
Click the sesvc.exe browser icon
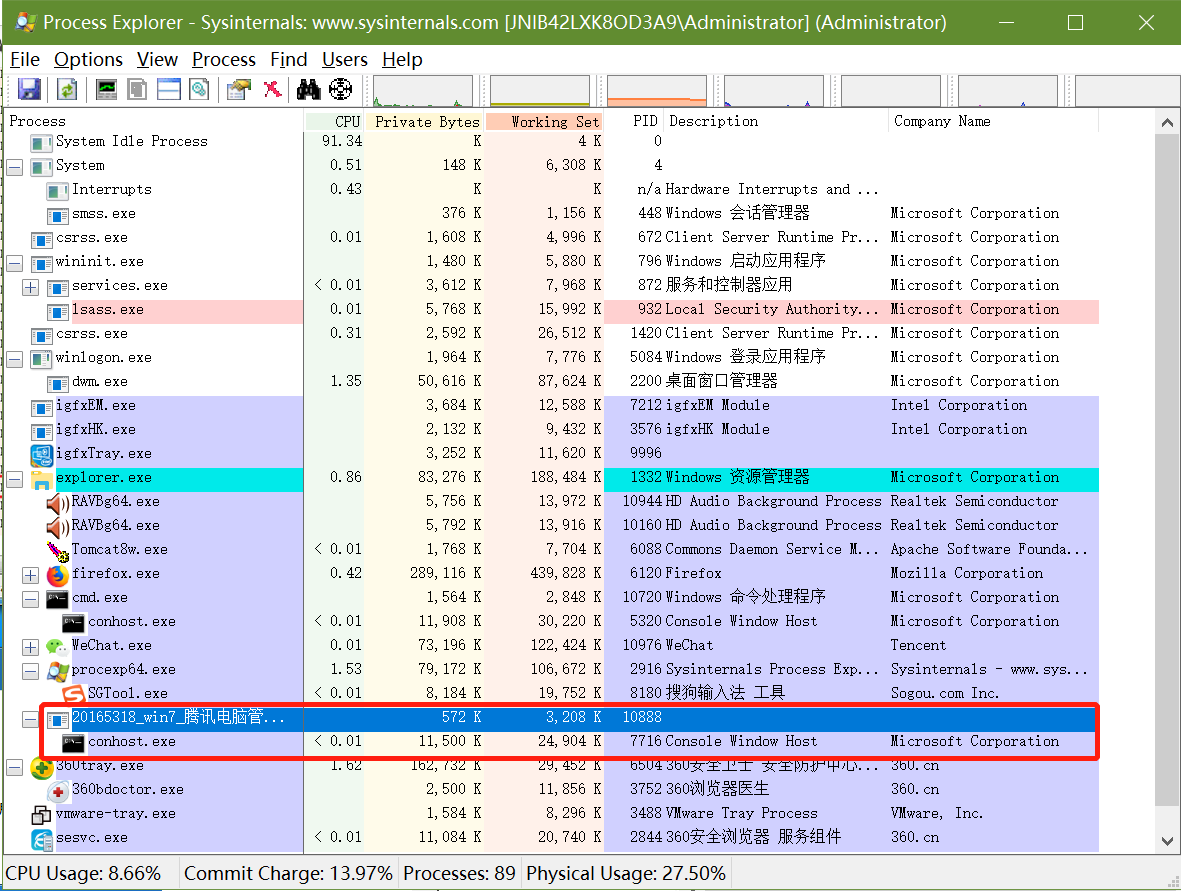41,839
